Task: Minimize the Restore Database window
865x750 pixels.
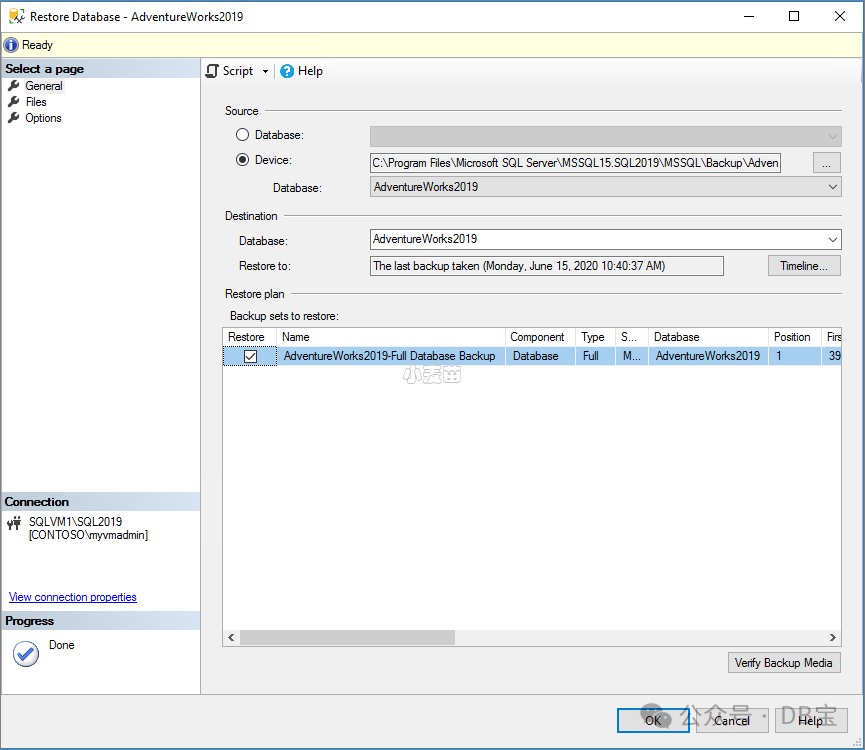Action: (x=749, y=17)
